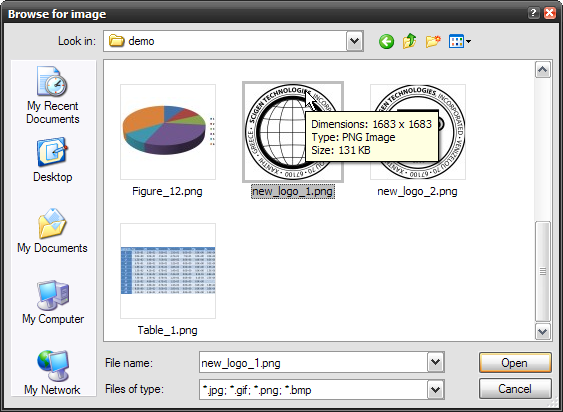
Task: Click the Help question mark button
Action: pyautogui.click(x=533, y=13)
